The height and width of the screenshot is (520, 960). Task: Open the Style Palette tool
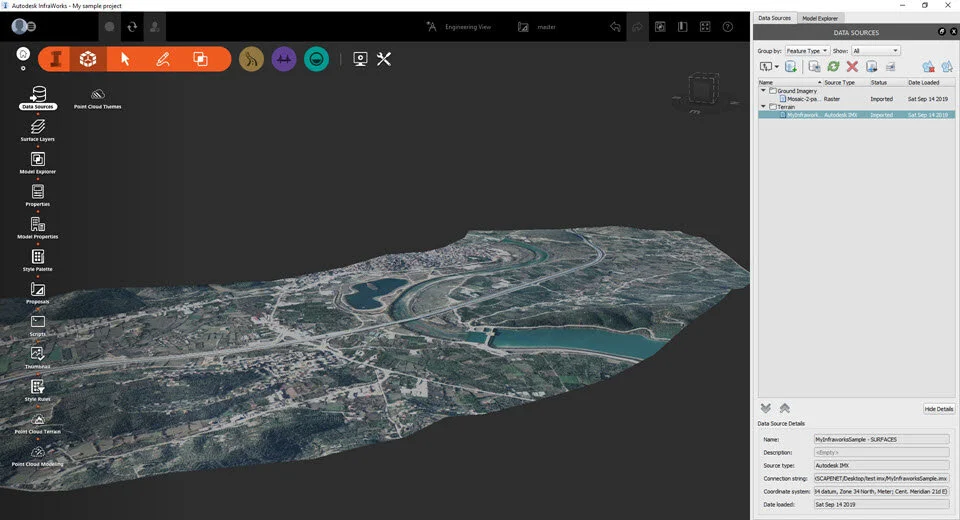(37, 260)
